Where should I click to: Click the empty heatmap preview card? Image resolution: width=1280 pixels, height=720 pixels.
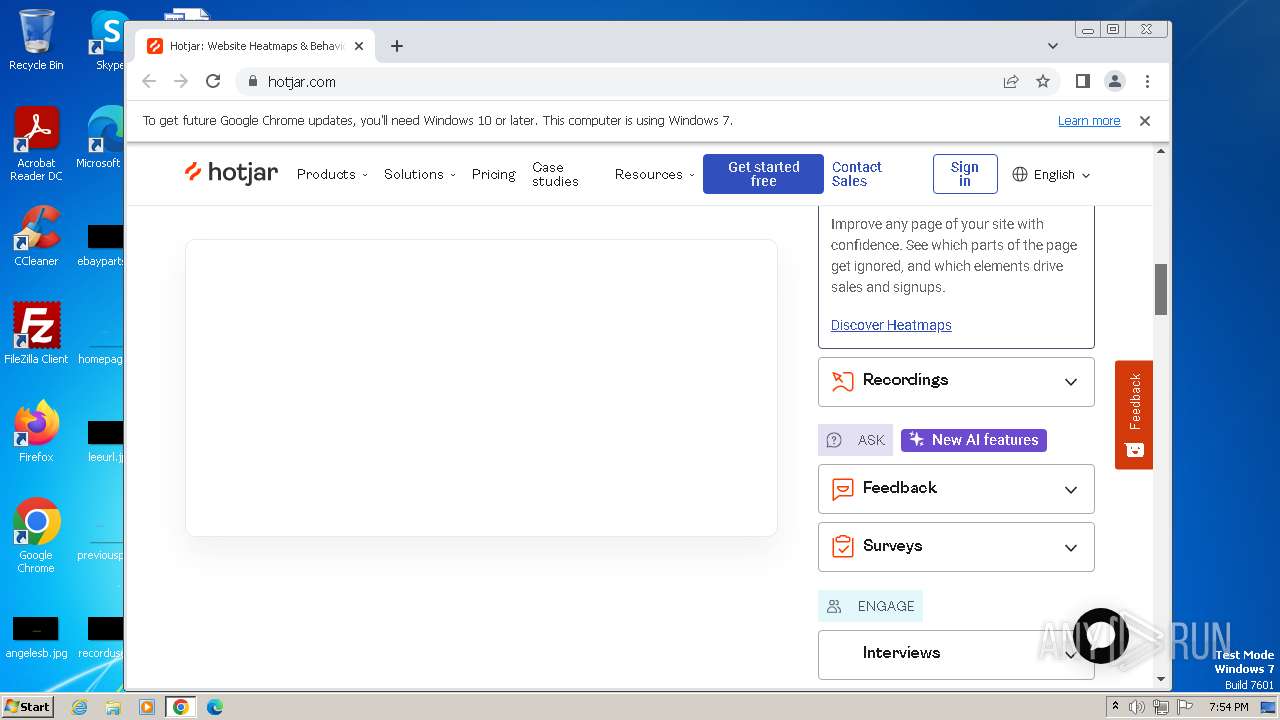[x=481, y=388]
